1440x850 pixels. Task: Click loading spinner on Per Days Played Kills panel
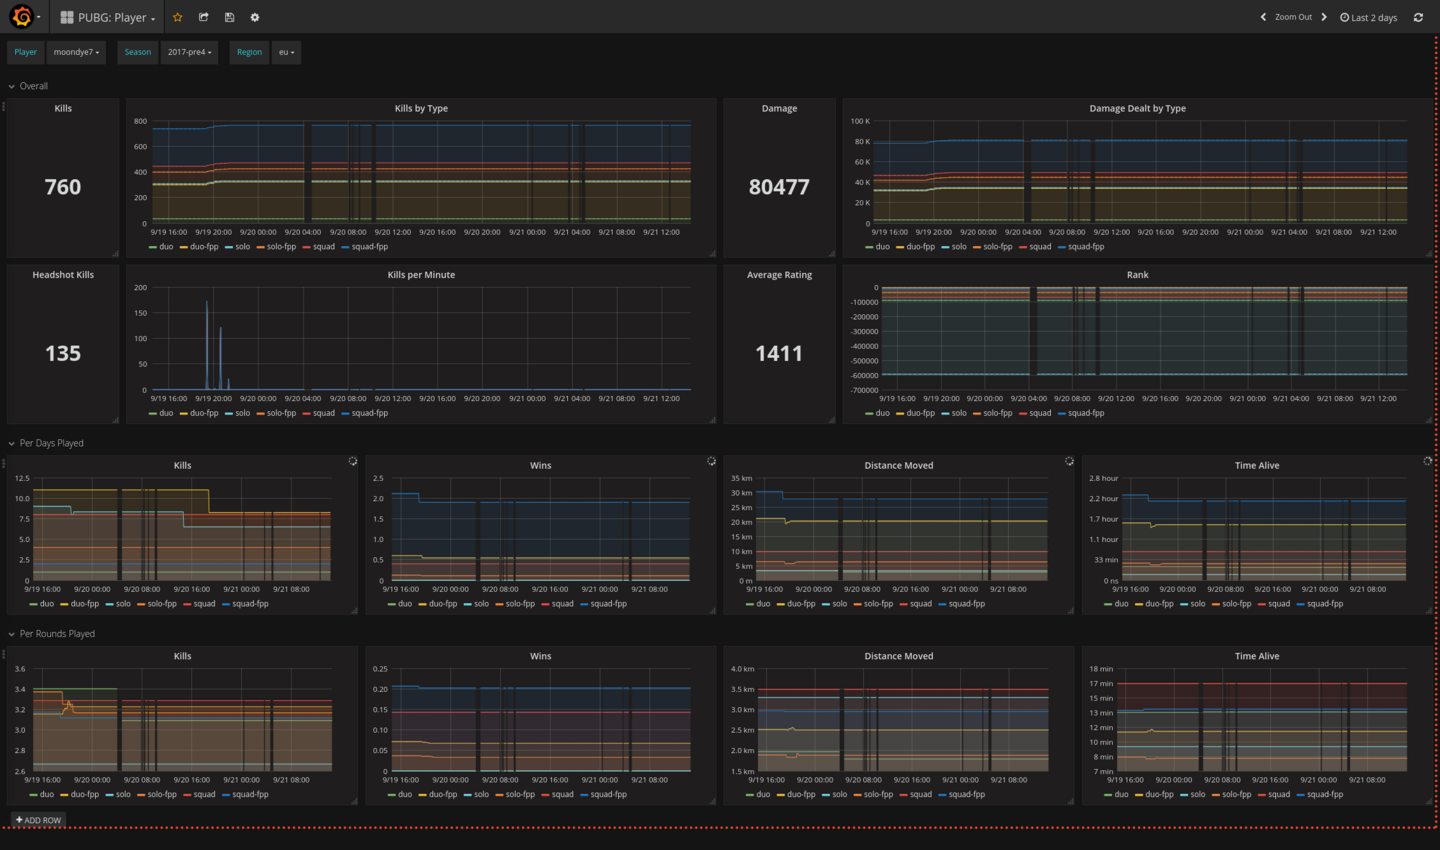[353, 461]
